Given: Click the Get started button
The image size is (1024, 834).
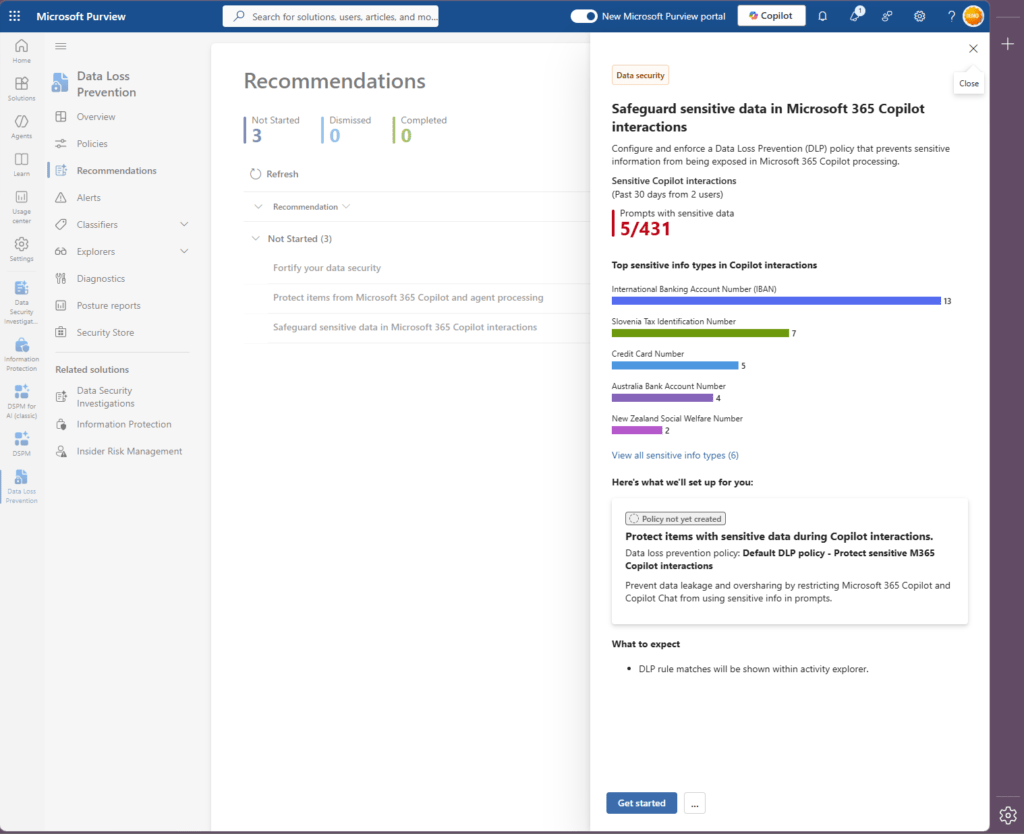Looking at the screenshot, I should 641,803.
